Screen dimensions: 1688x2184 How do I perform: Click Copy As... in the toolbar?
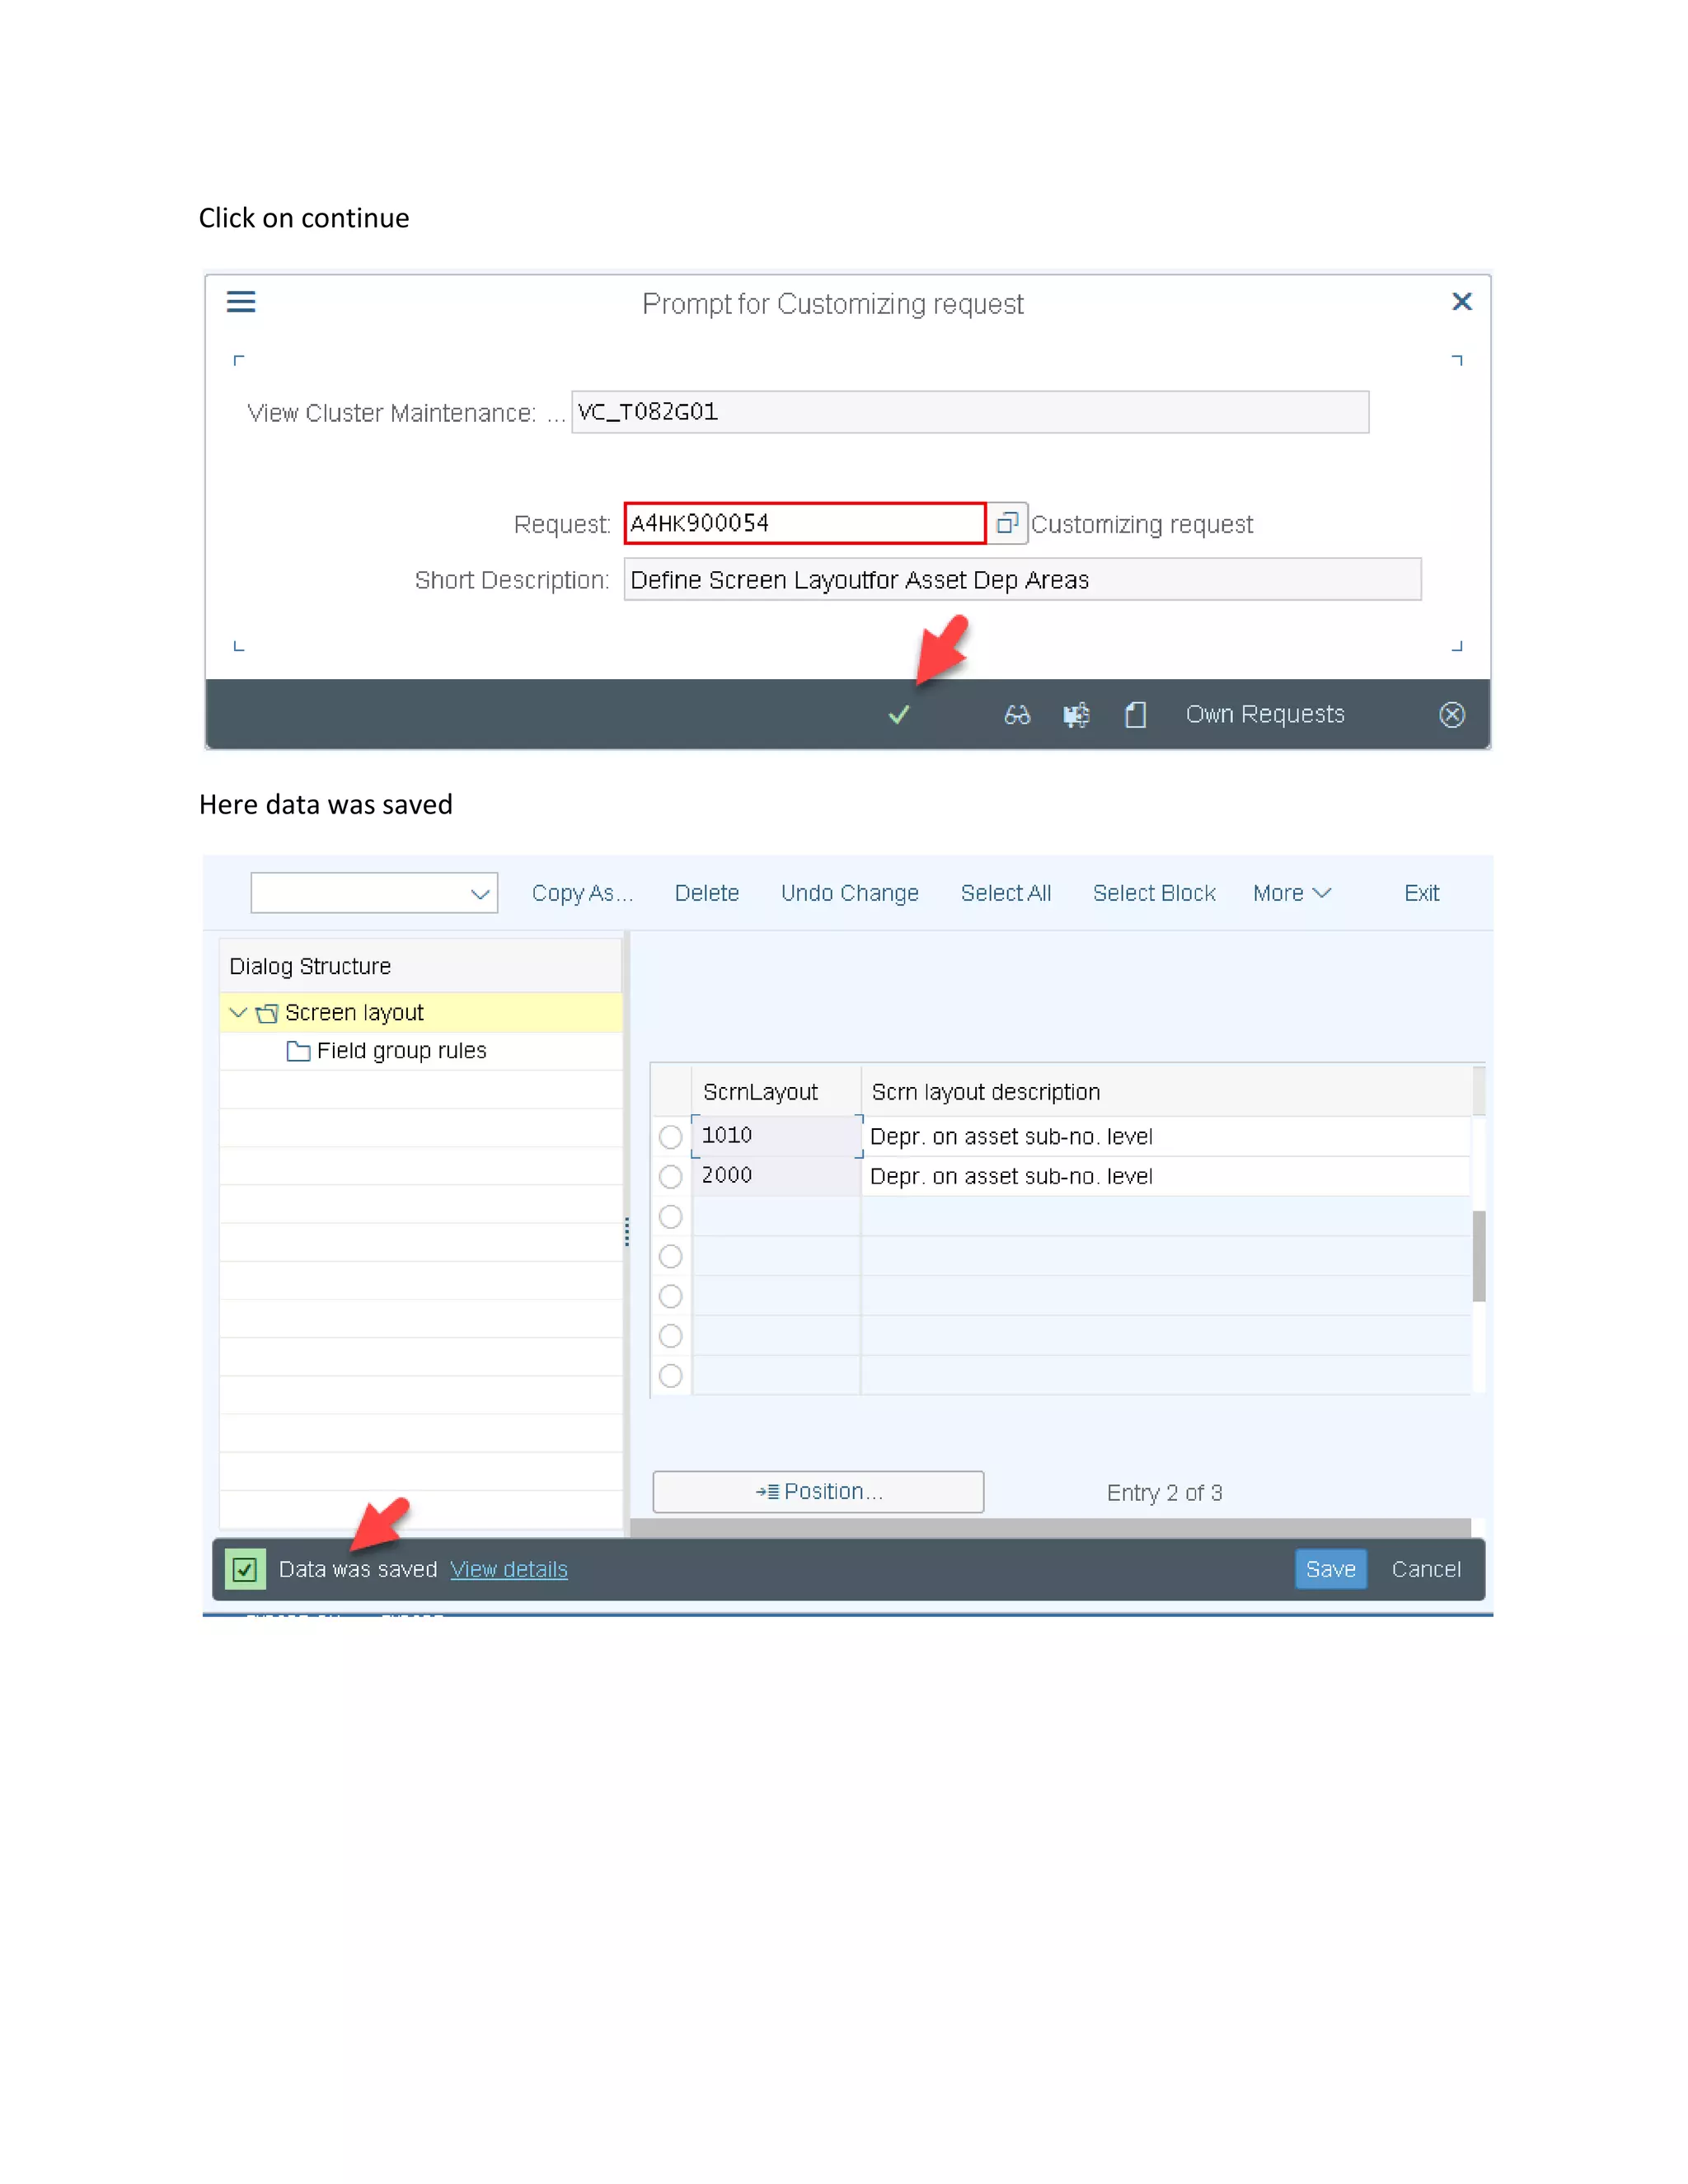(582, 894)
